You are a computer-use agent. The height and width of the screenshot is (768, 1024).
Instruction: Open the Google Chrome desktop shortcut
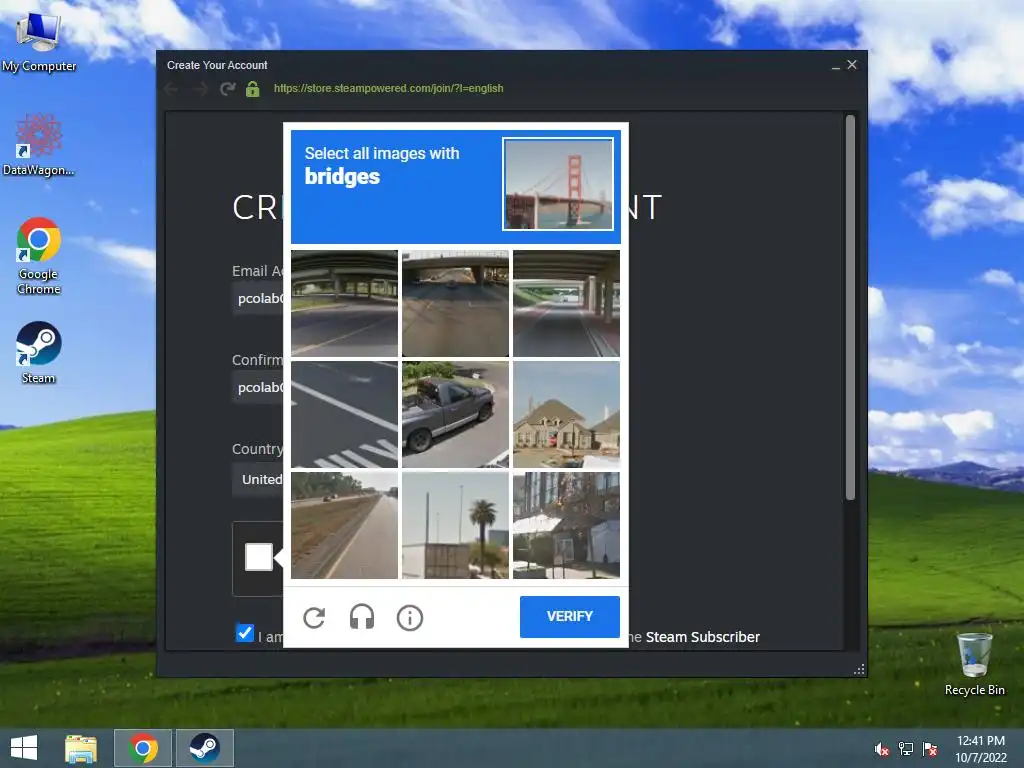pos(39,256)
